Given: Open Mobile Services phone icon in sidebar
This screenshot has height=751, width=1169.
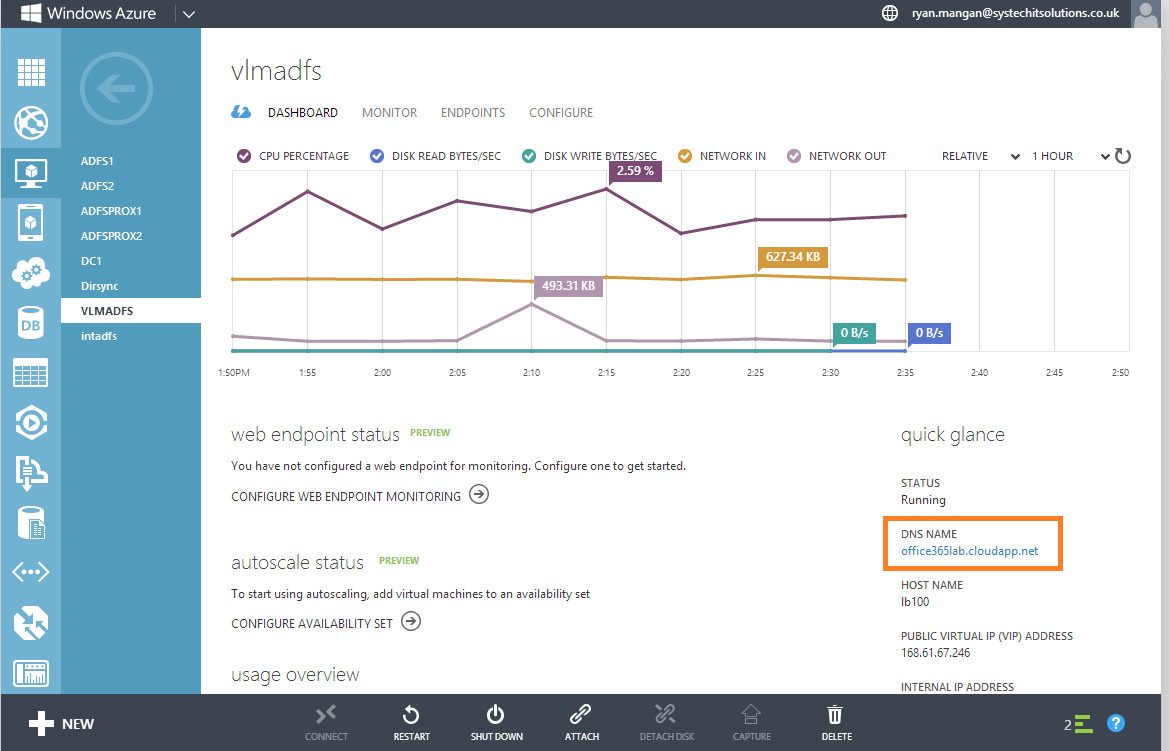Looking at the screenshot, I should (x=31, y=222).
